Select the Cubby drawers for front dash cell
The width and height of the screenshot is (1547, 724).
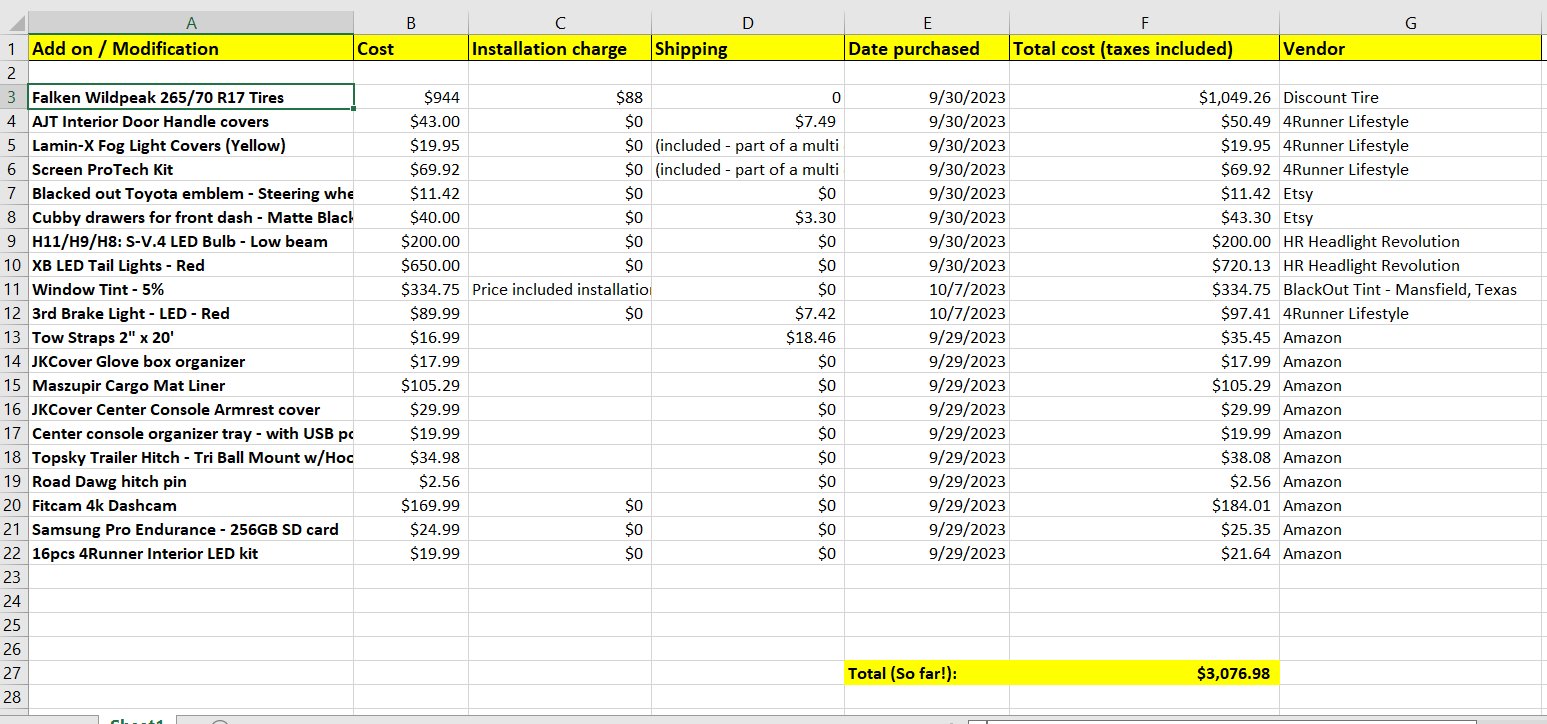click(191, 217)
